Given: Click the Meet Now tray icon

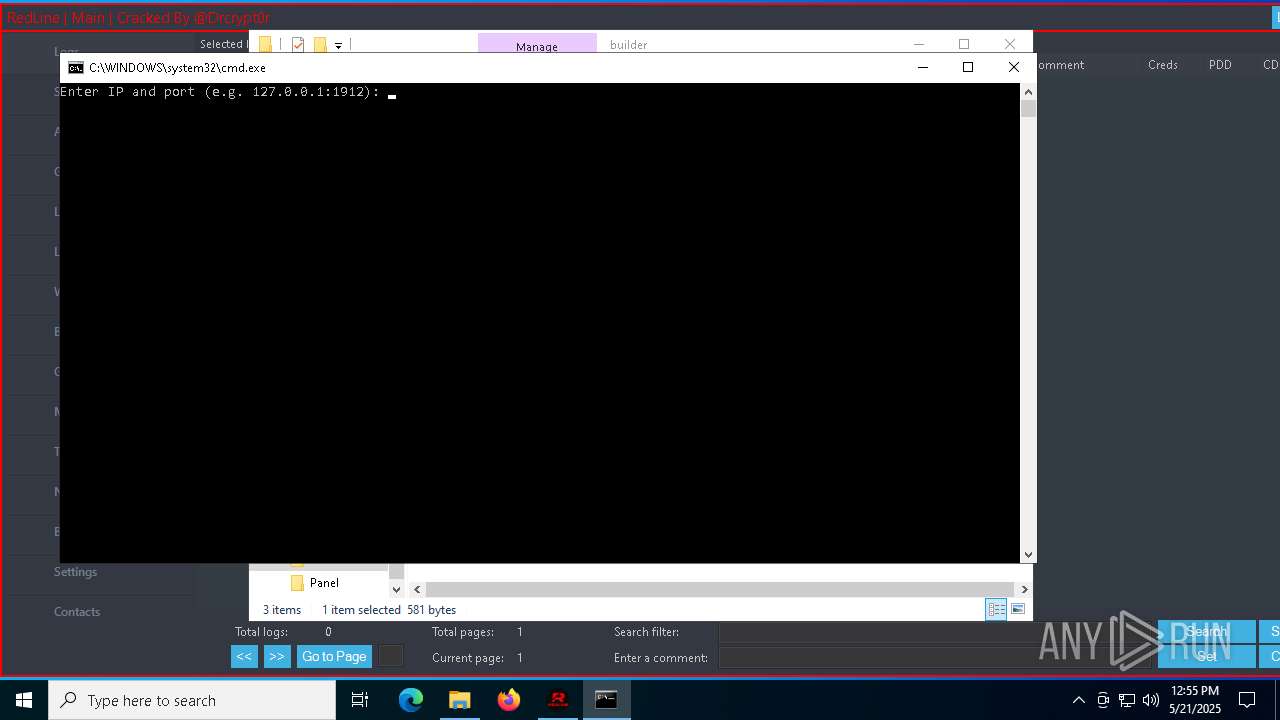Looking at the screenshot, I should (1103, 700).
